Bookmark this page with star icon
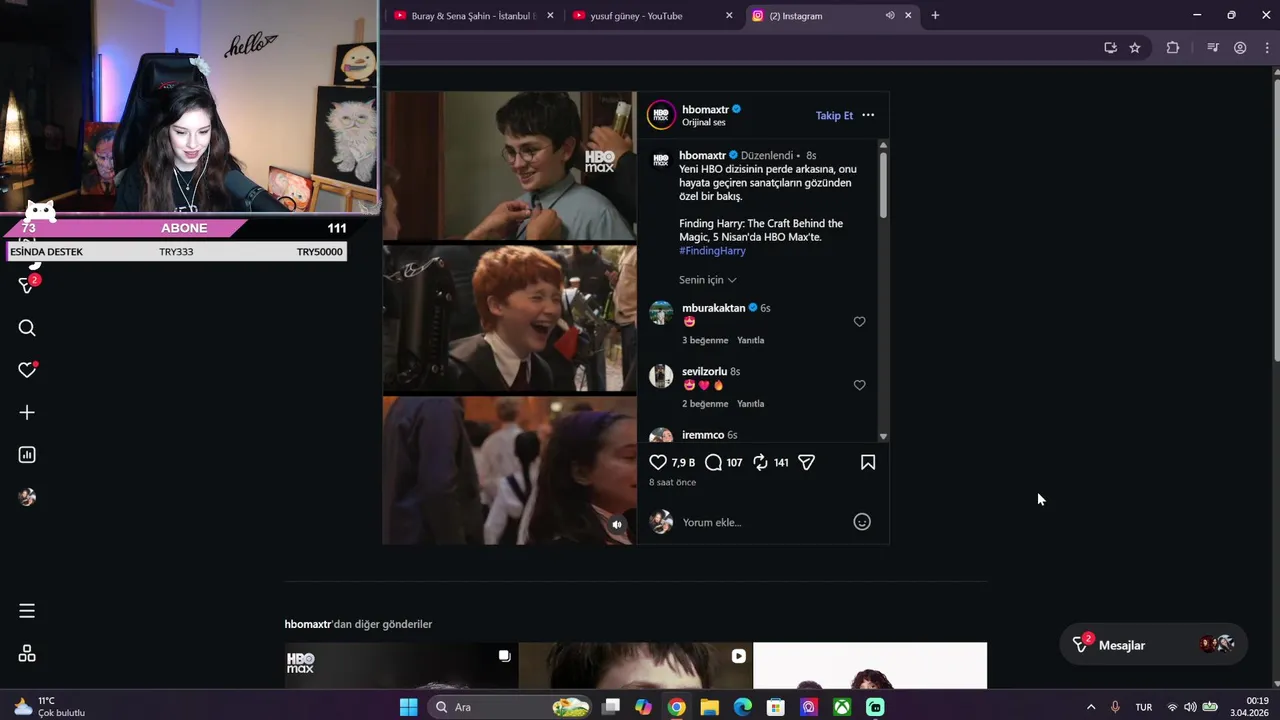Screen dimensions: 1280x720 (1135, 48)
